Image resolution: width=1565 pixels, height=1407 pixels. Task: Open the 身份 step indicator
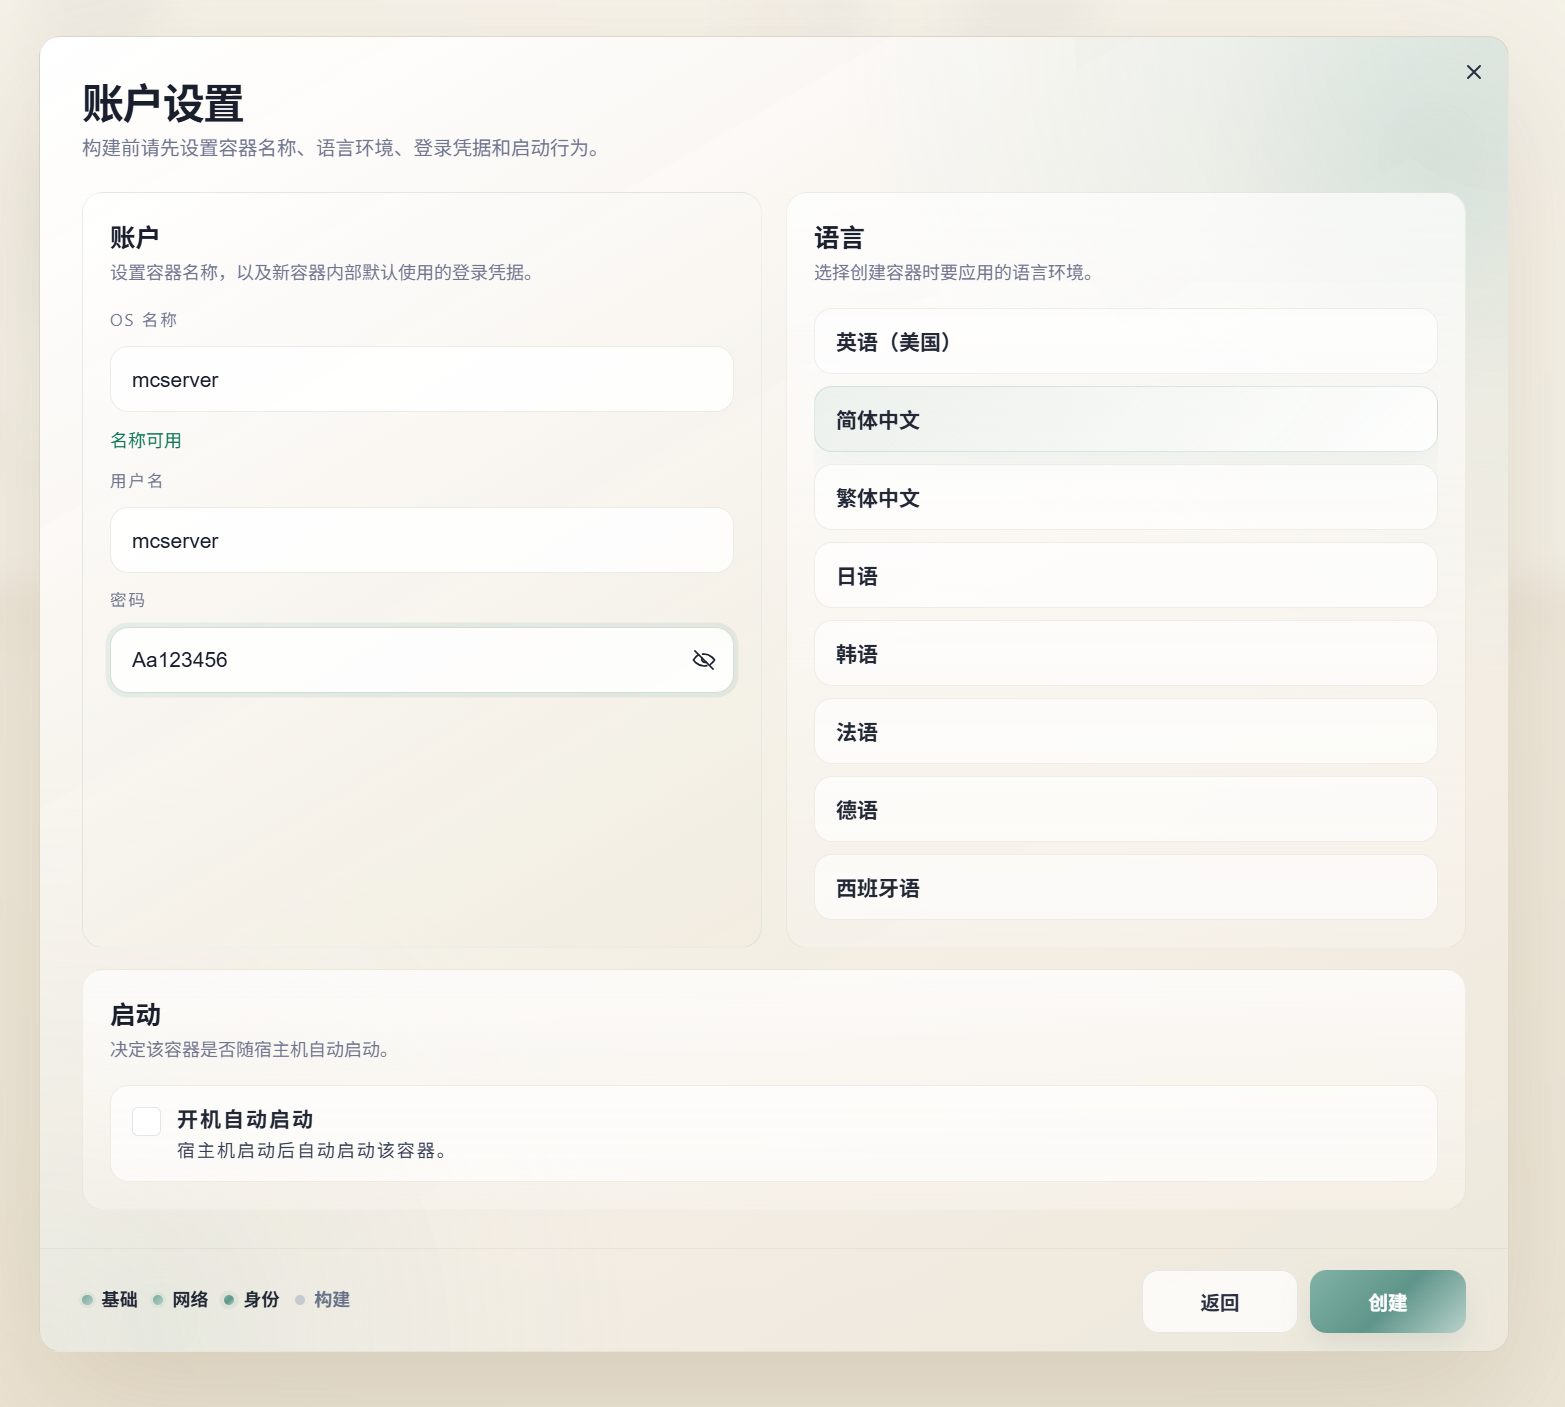click(x=252, y=1300)
